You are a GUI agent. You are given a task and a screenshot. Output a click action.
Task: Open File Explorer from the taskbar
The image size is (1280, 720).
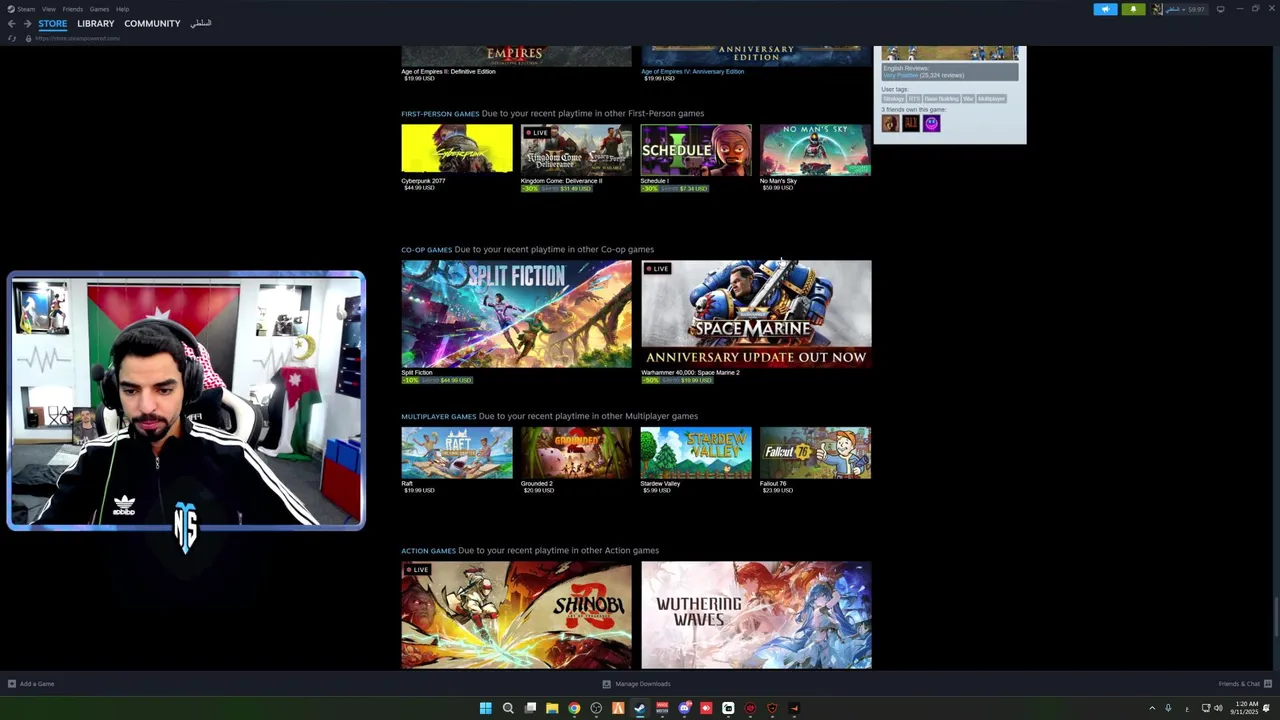pyautogui.click(x=552, y=708)
